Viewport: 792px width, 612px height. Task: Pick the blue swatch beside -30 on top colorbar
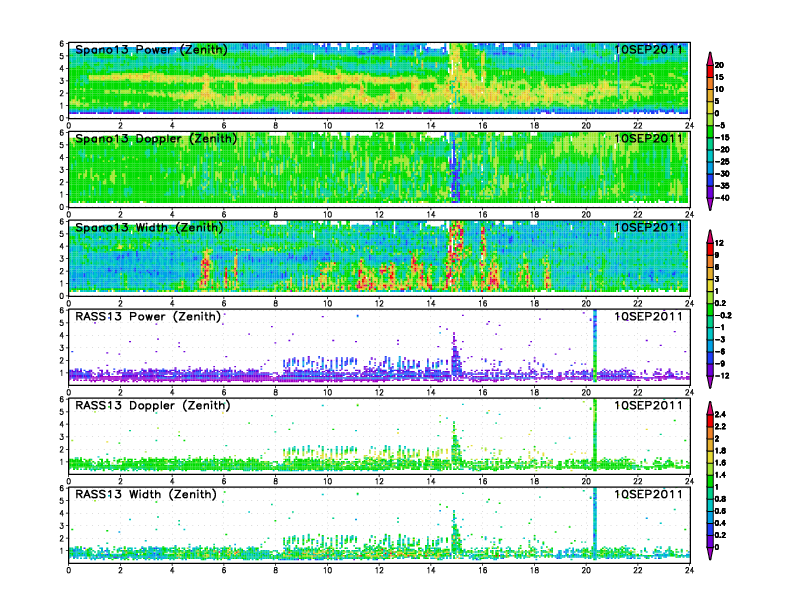click(x=710, y=180)
